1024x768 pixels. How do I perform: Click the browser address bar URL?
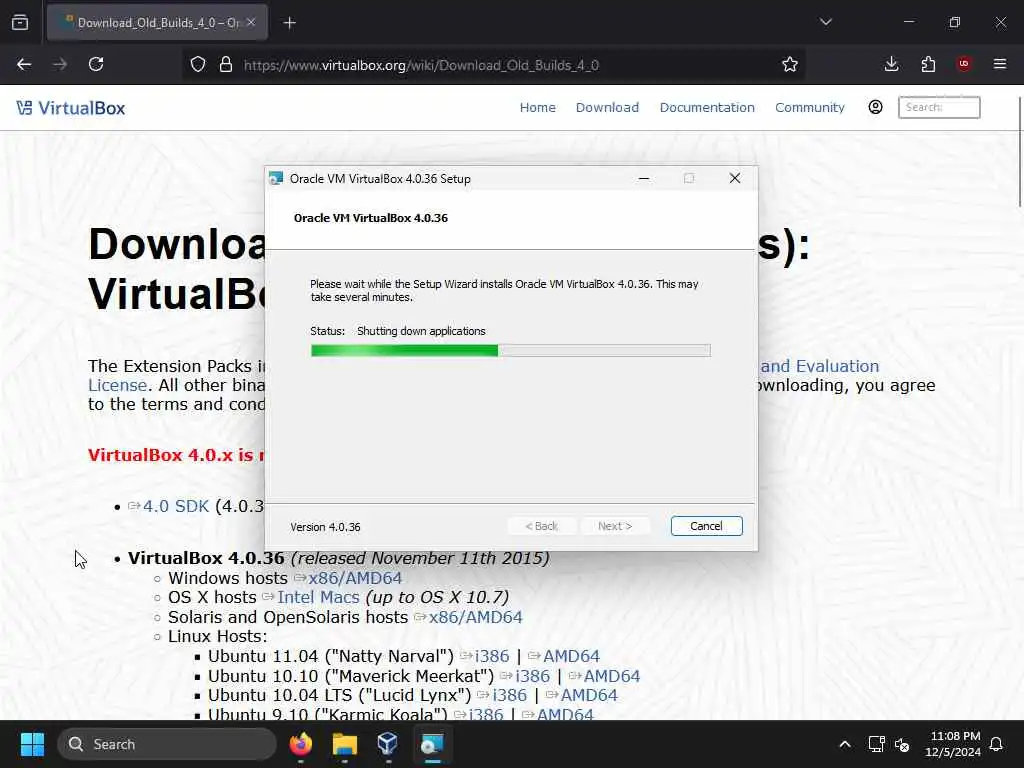pos(421,65)
